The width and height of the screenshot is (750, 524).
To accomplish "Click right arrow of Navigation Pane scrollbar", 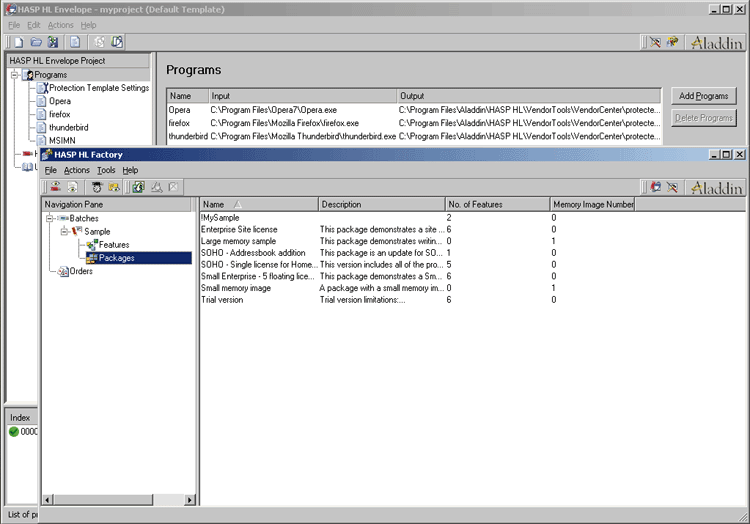I will click(190, 500).
